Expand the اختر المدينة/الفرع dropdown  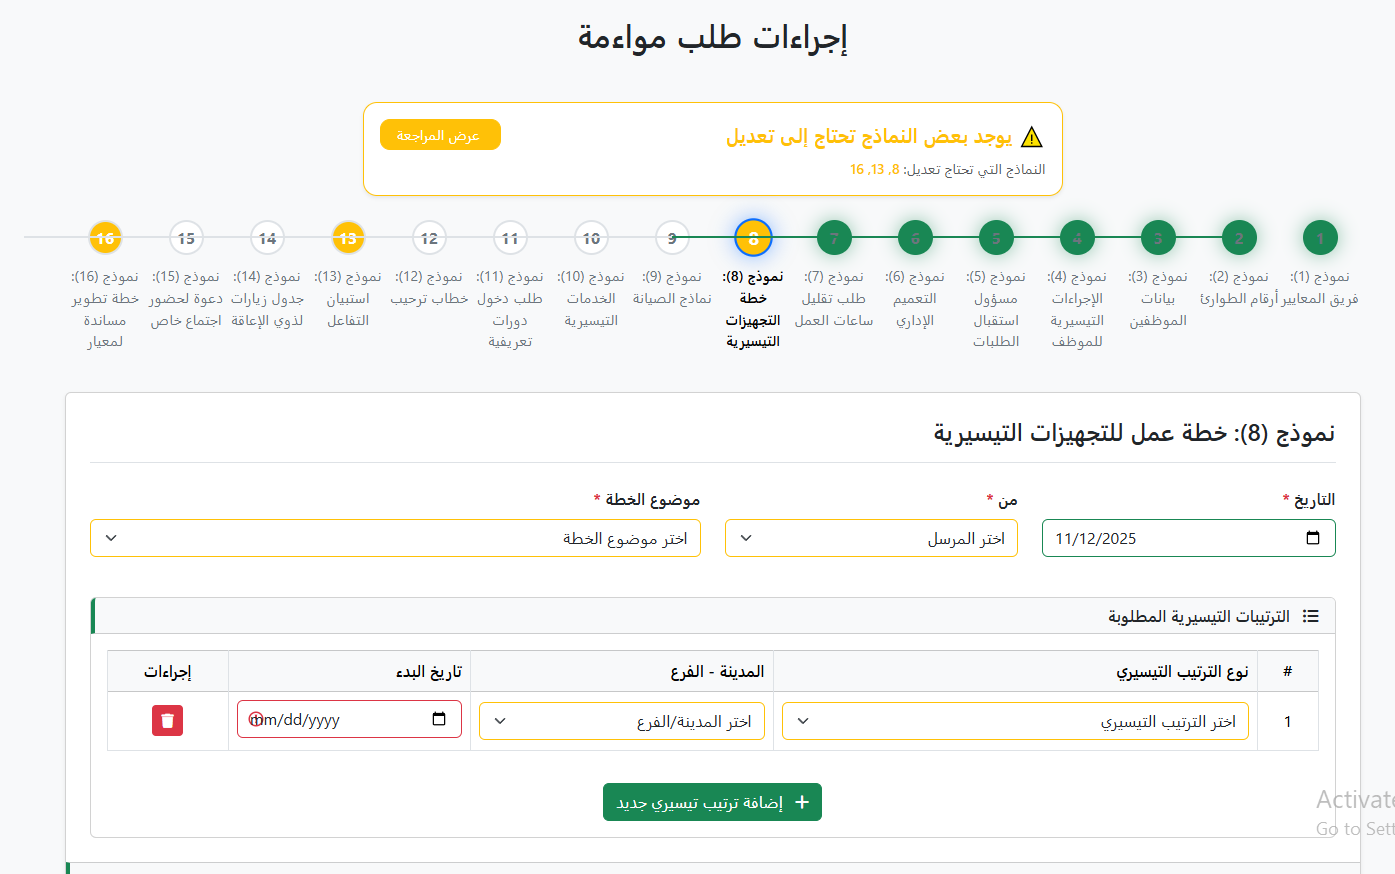tap(622, 721)
